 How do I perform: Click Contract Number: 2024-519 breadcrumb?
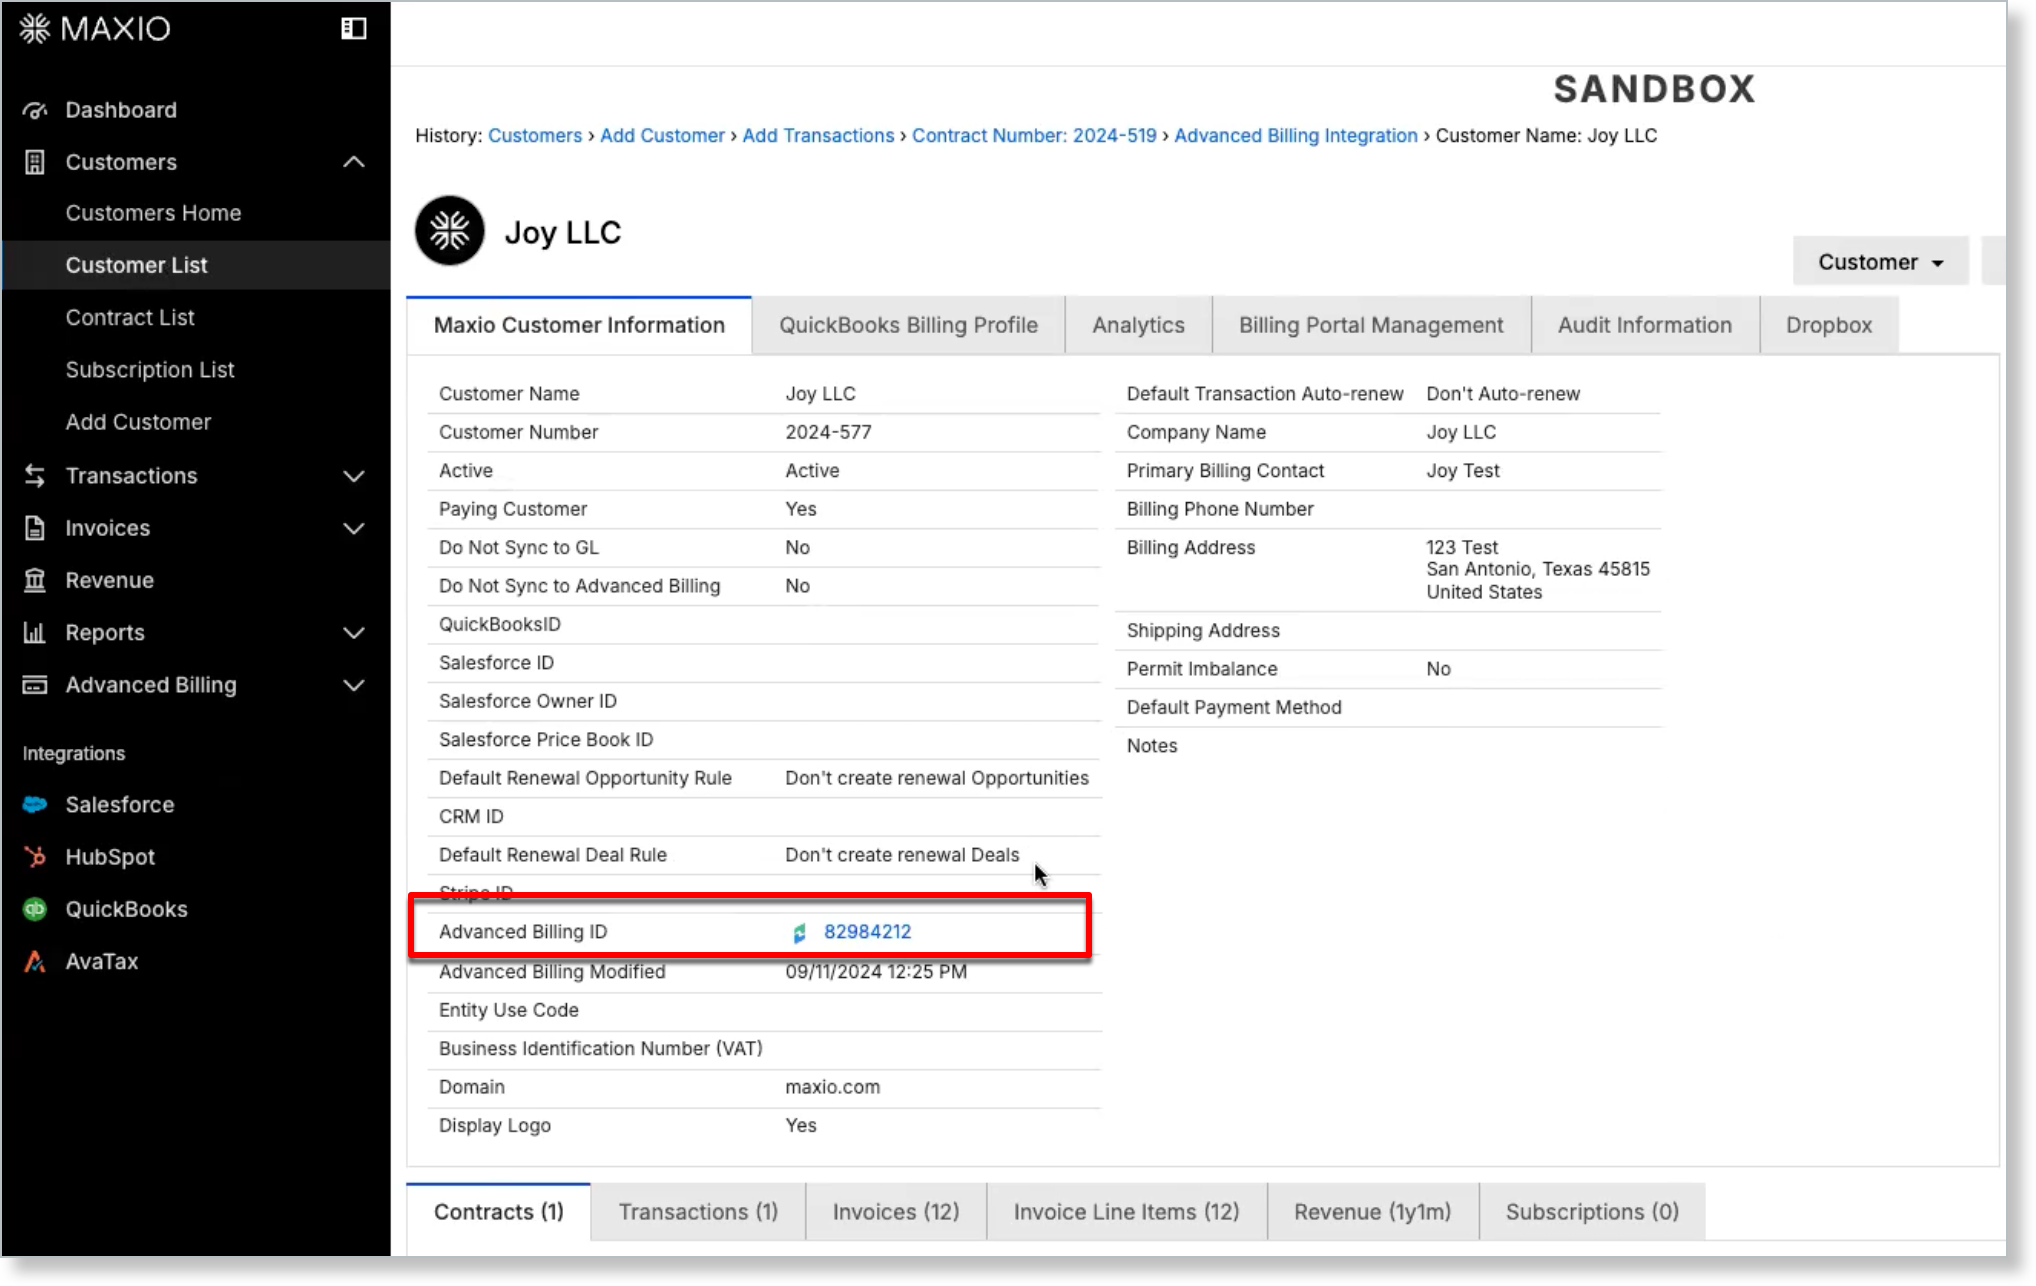pyautogui.click(x=1034, y=136)
